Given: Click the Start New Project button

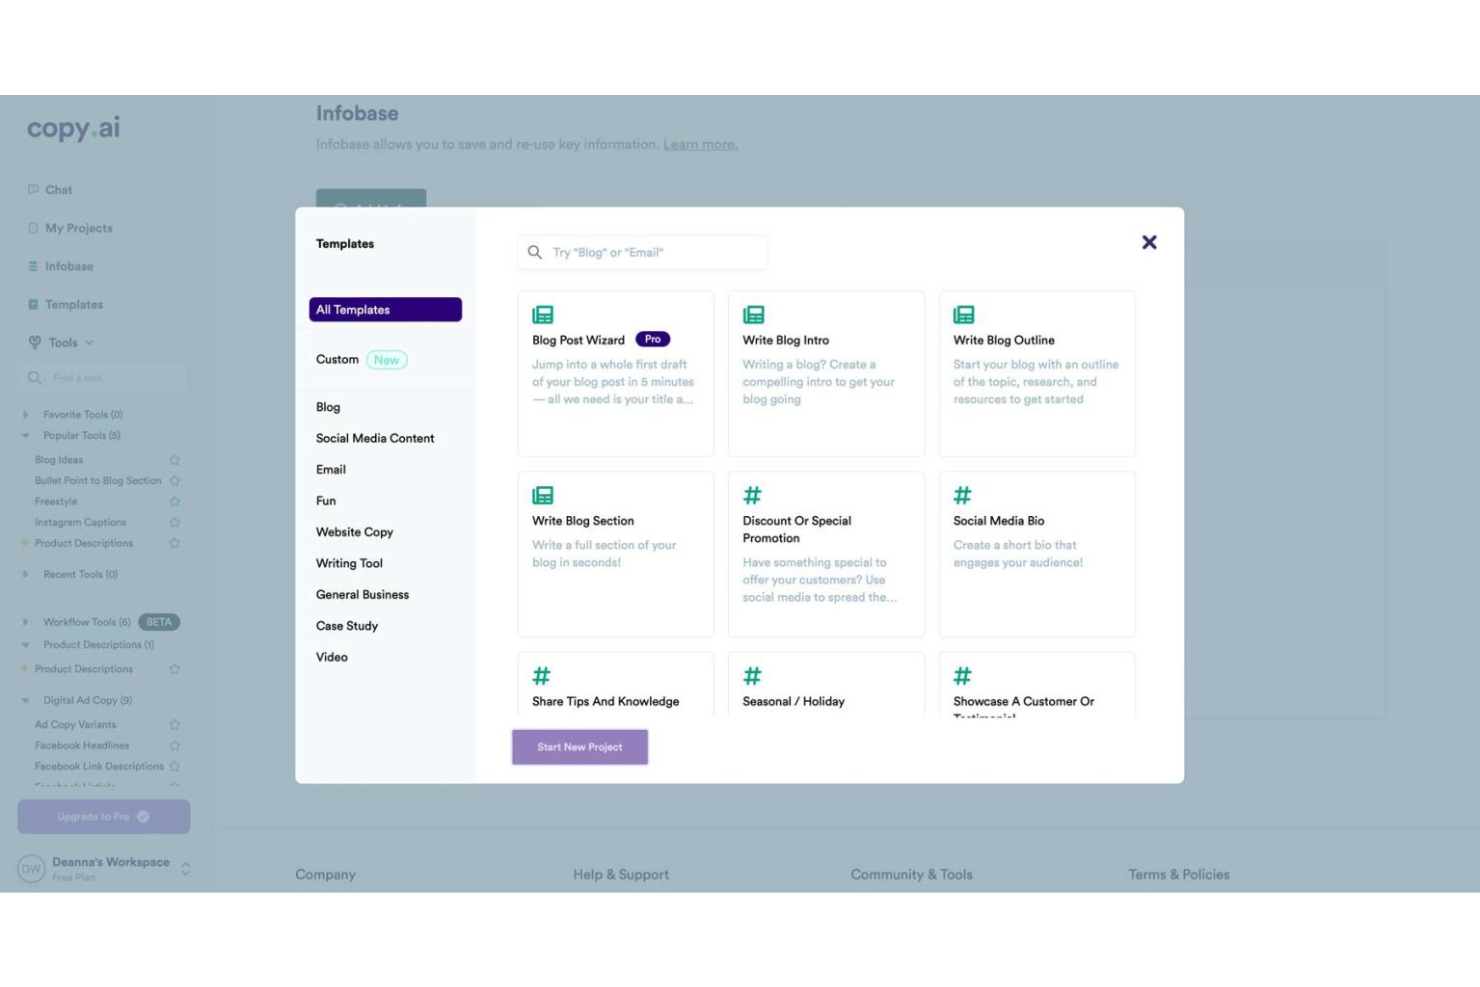Looking at the screenshot, I should pos(580,746).
